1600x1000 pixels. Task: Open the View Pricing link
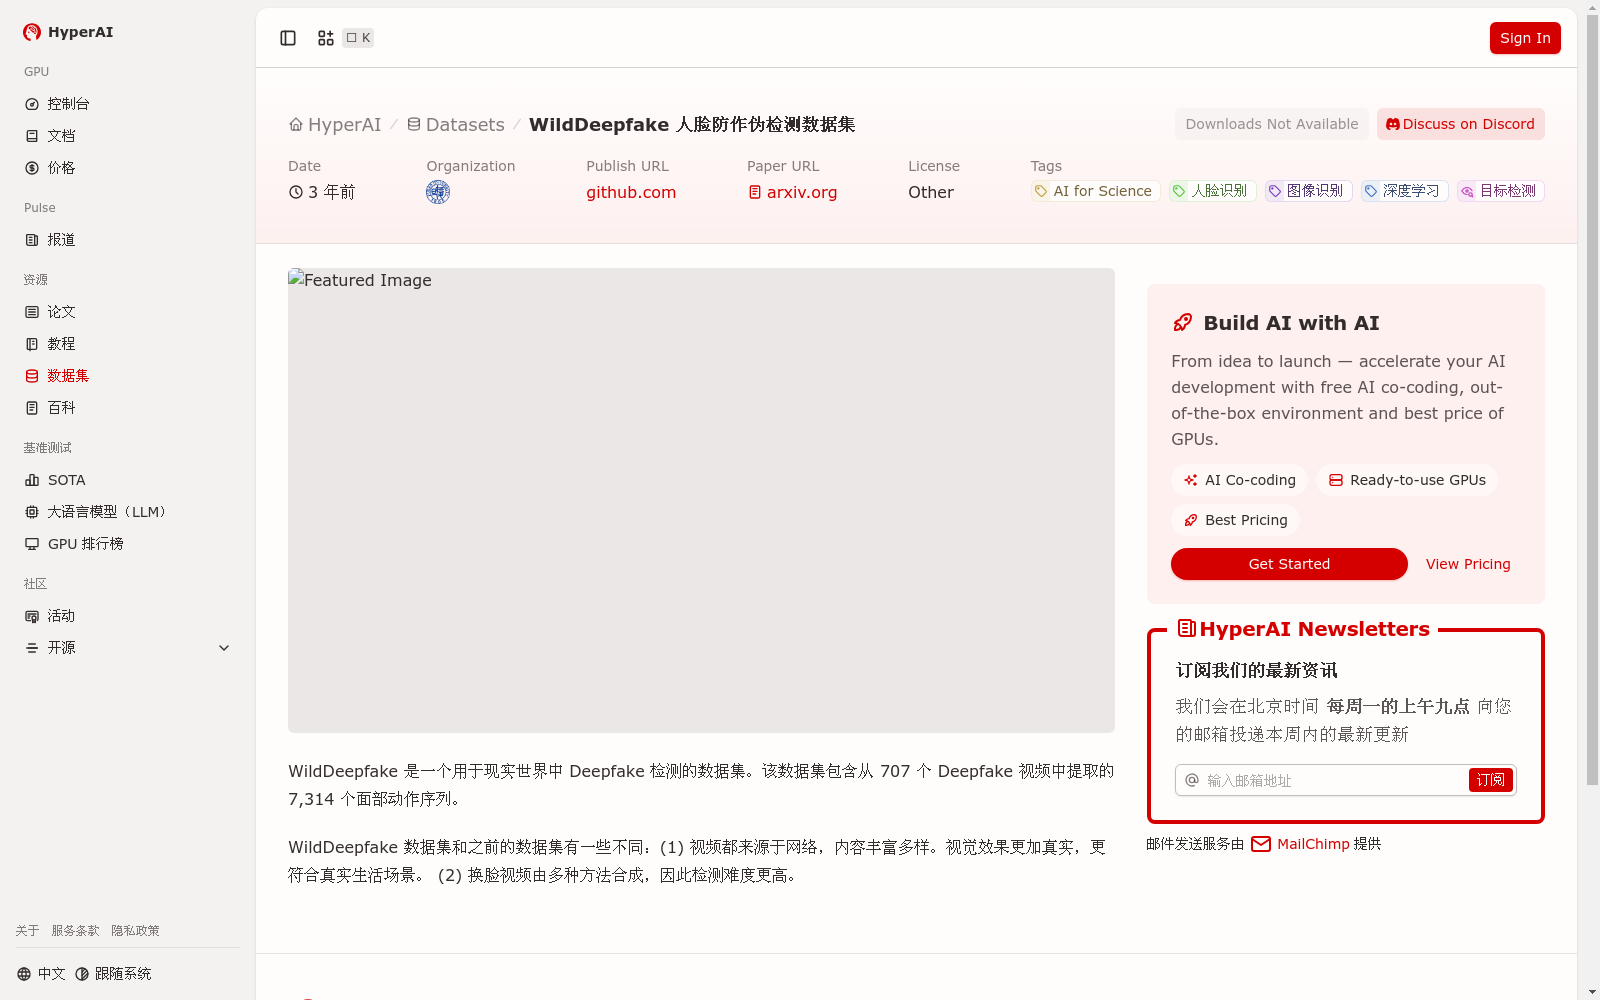coord(1468,564)
